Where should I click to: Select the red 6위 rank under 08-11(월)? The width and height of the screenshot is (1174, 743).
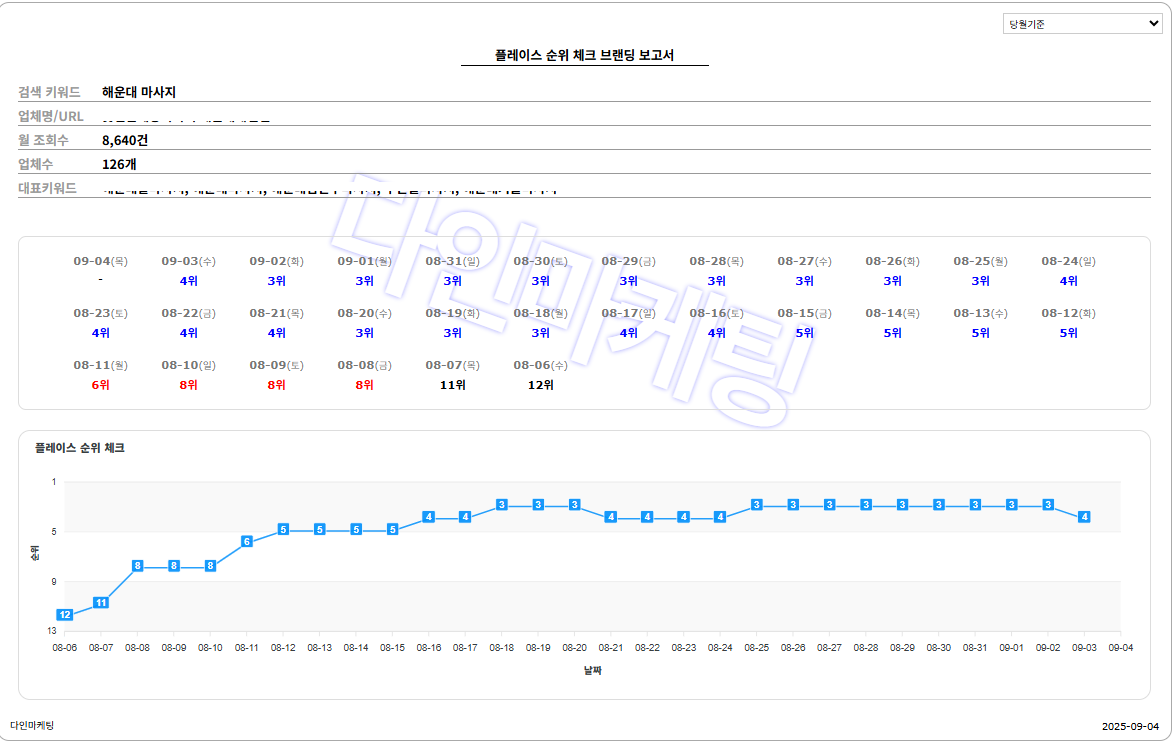tap(100, 385)
